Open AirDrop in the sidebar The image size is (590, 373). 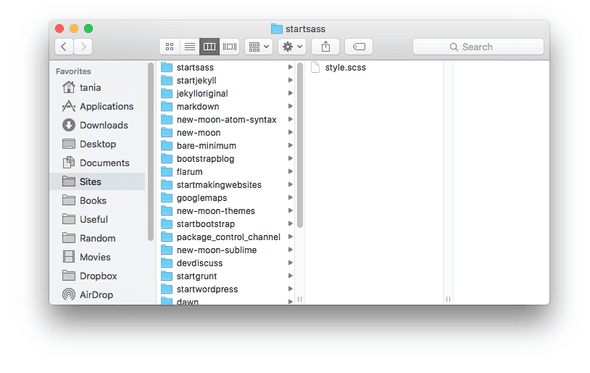click(97, 294)
